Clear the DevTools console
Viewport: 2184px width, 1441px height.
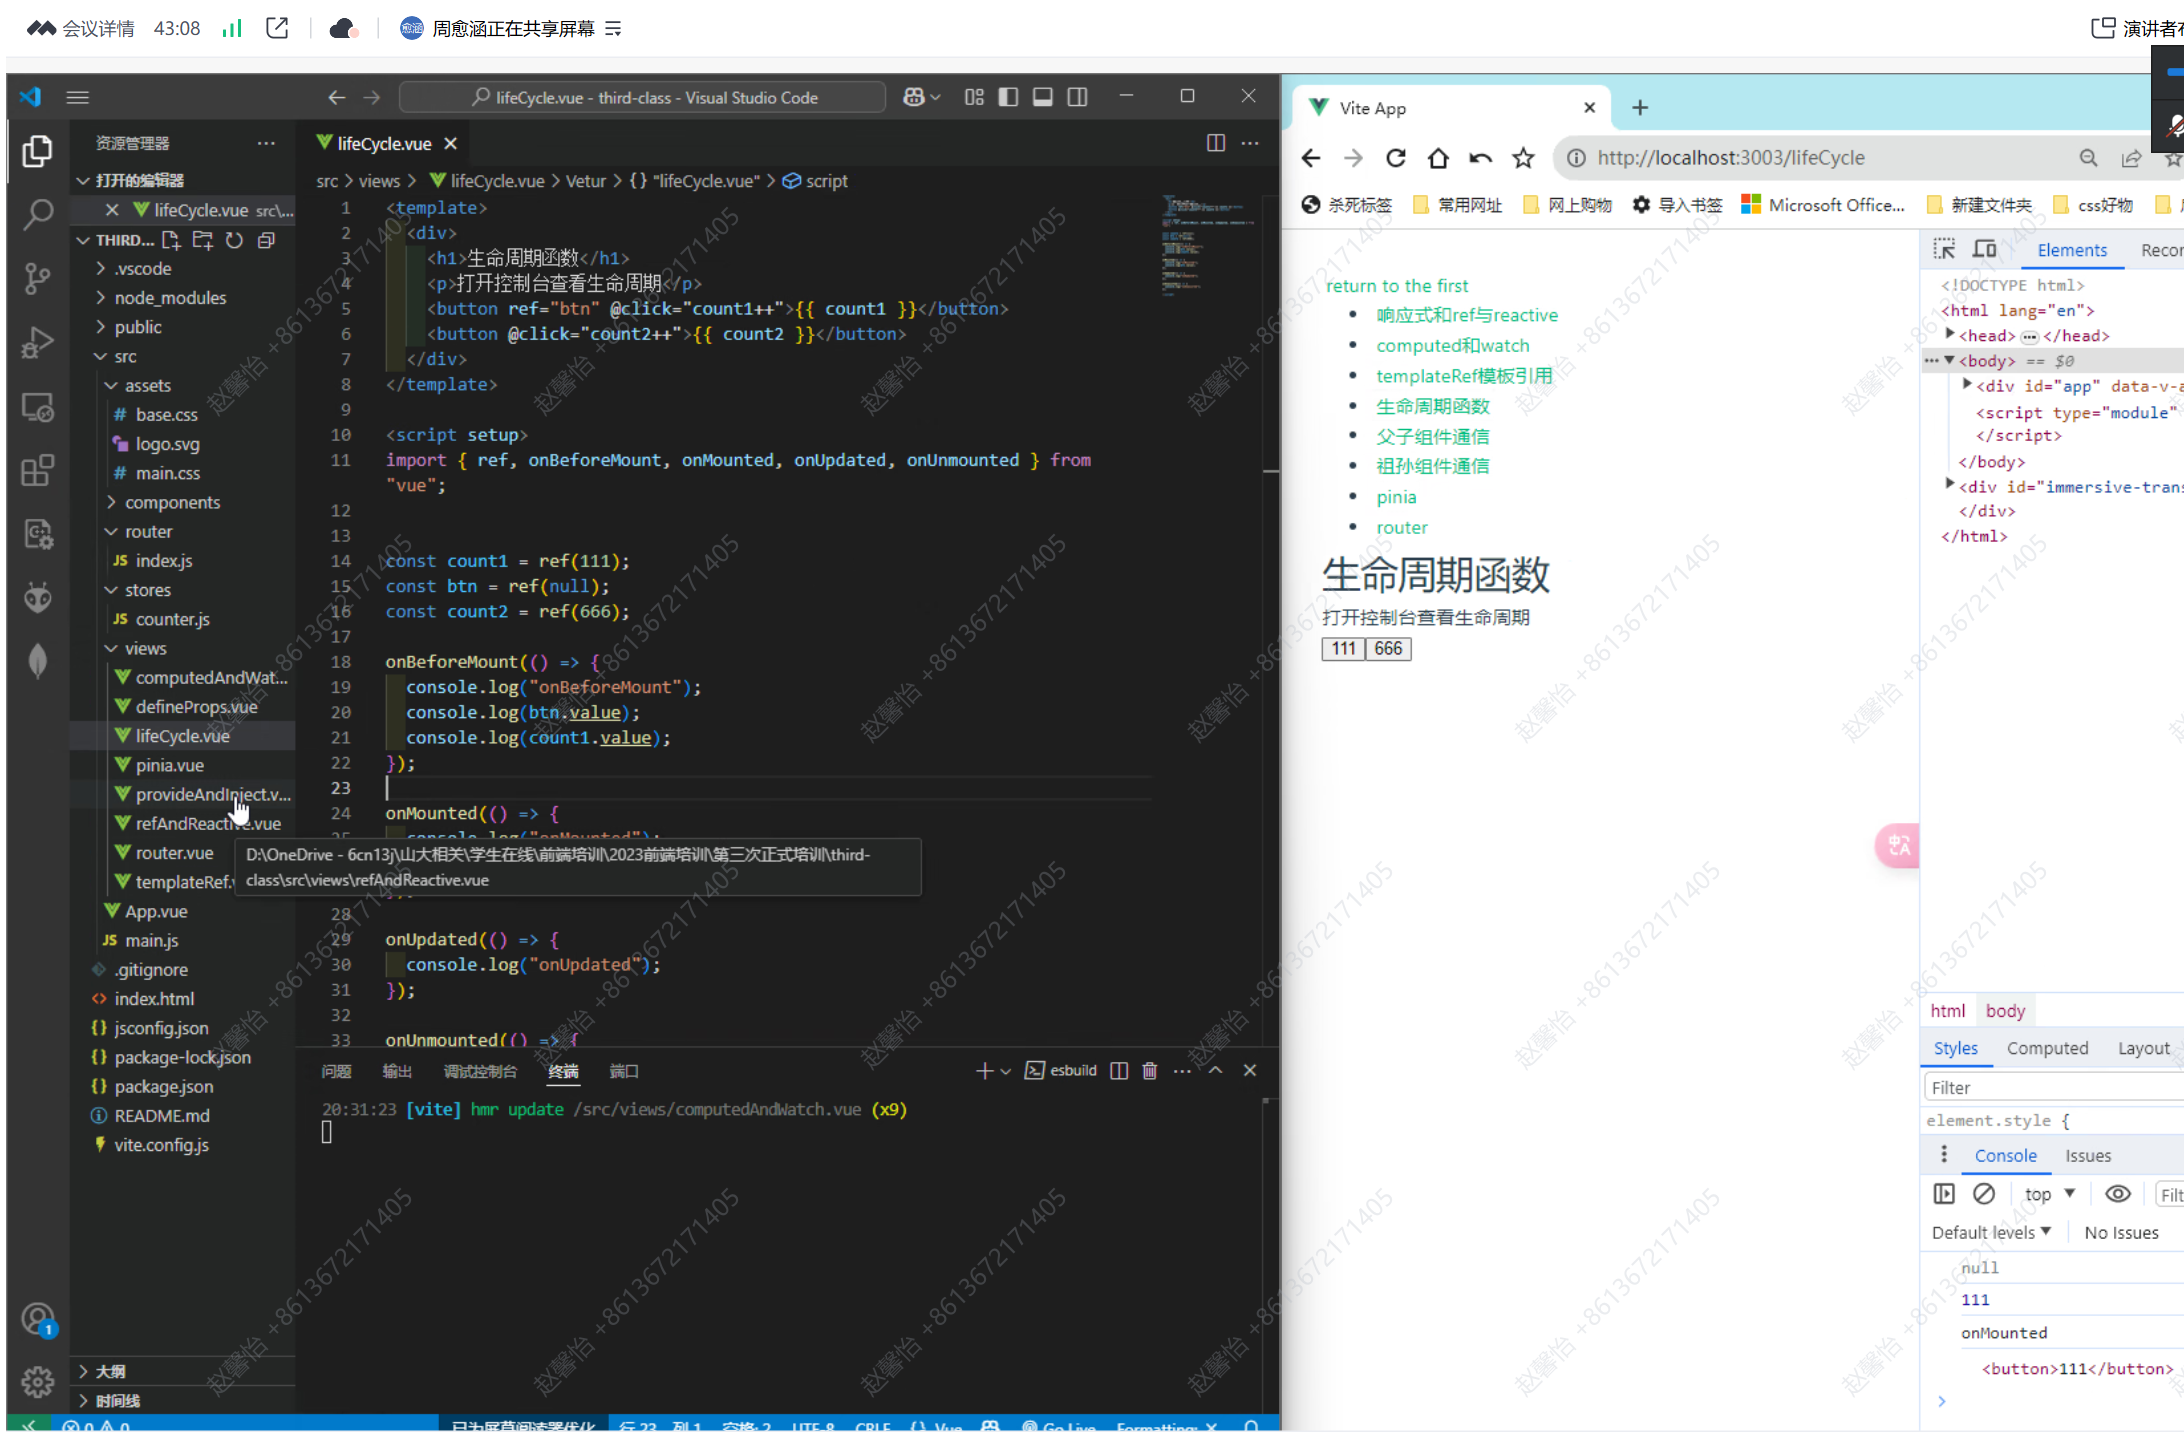[x=1984, y=1194]
